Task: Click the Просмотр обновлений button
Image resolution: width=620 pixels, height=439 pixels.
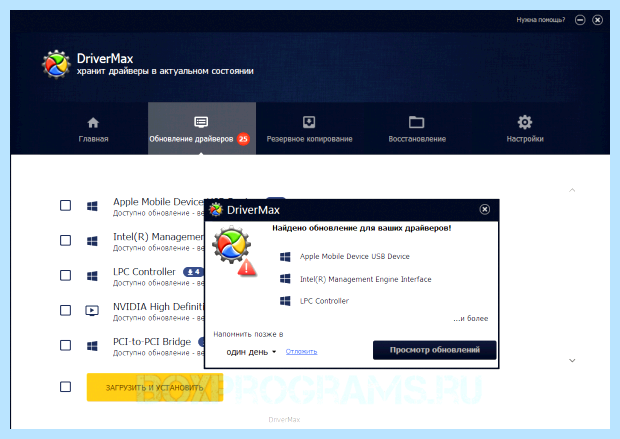Action: click(435, 350)
